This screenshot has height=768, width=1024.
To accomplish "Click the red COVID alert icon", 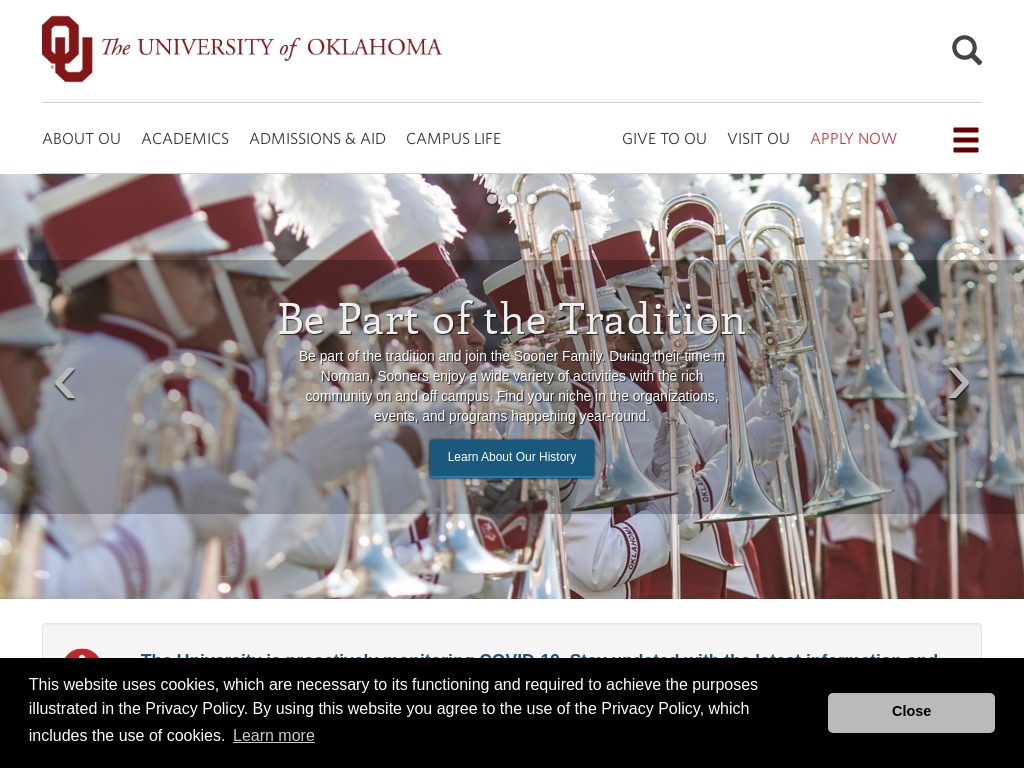I will tap(82, 654).
